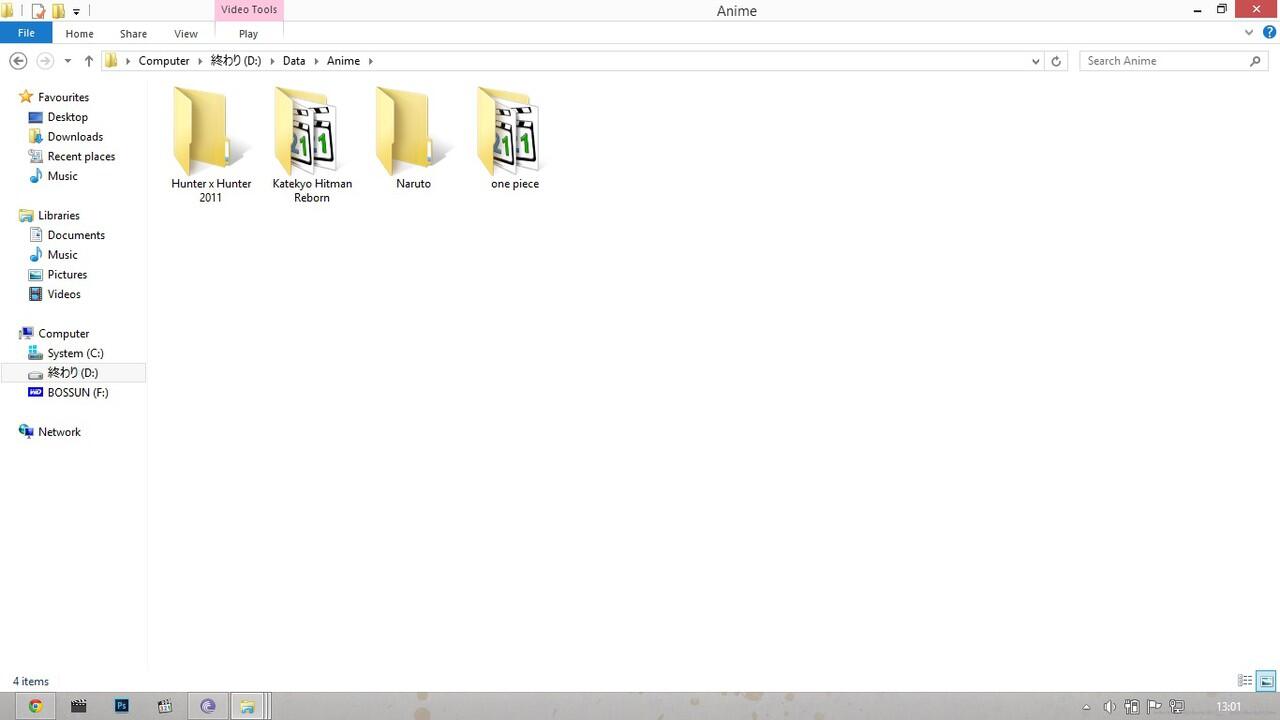Open the Documents library
1280x720 pixels.
coord(76,235)
